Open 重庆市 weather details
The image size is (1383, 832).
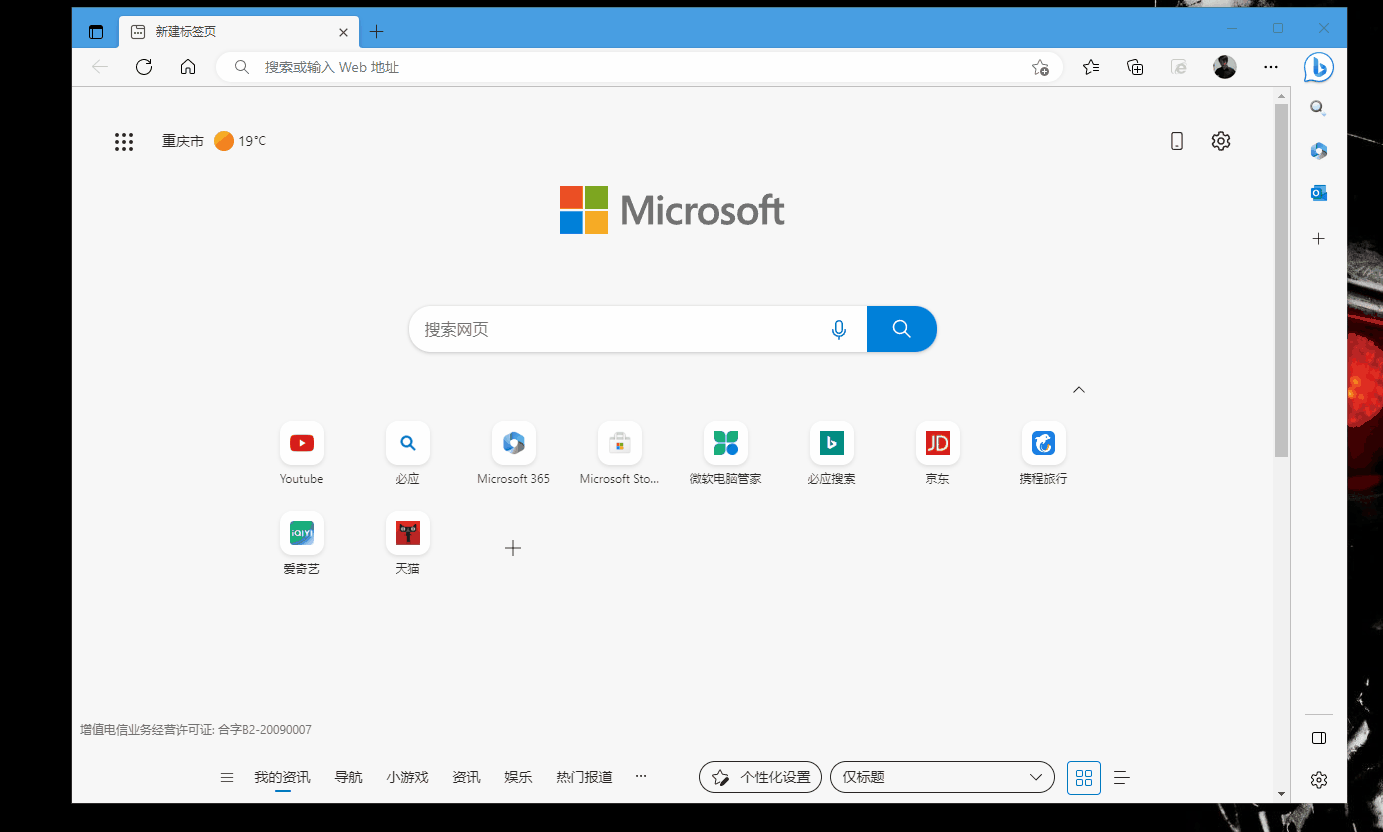click(x=183, y=141)
